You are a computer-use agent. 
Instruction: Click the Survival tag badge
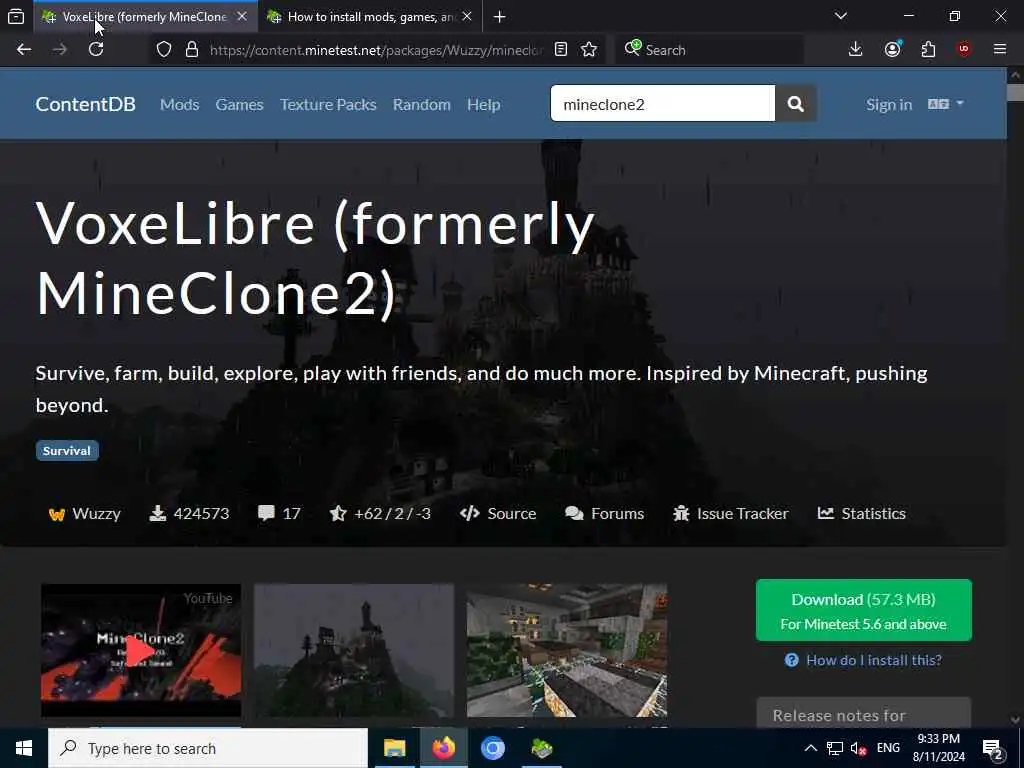pos(67,451)
